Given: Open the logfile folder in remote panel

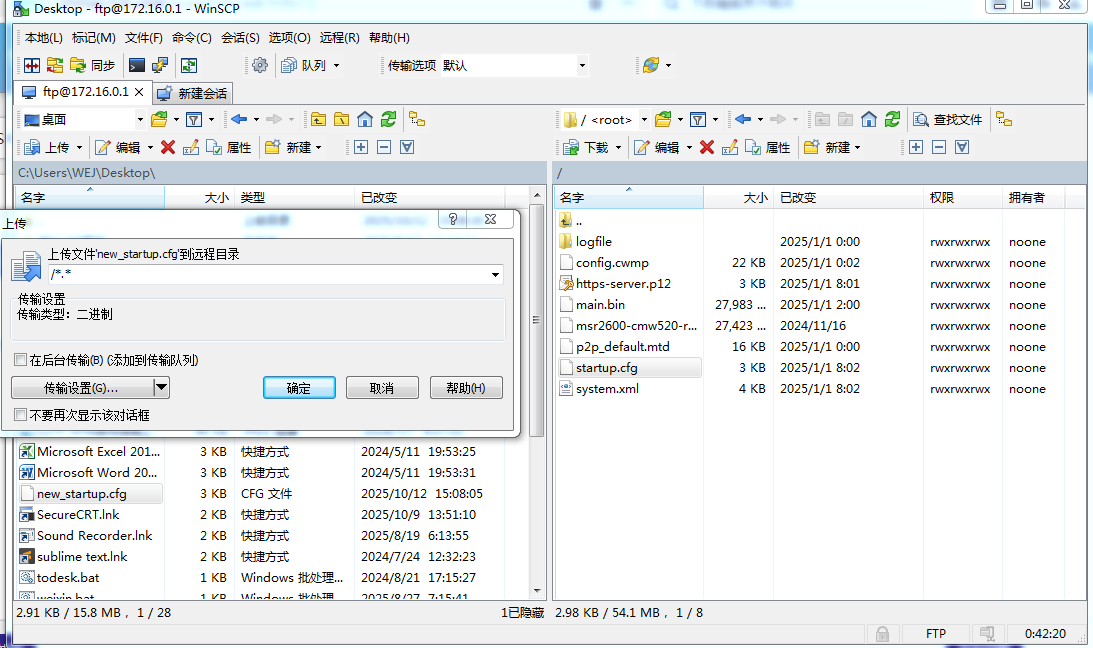Looking at the screenshot, I should pos(594,242).
